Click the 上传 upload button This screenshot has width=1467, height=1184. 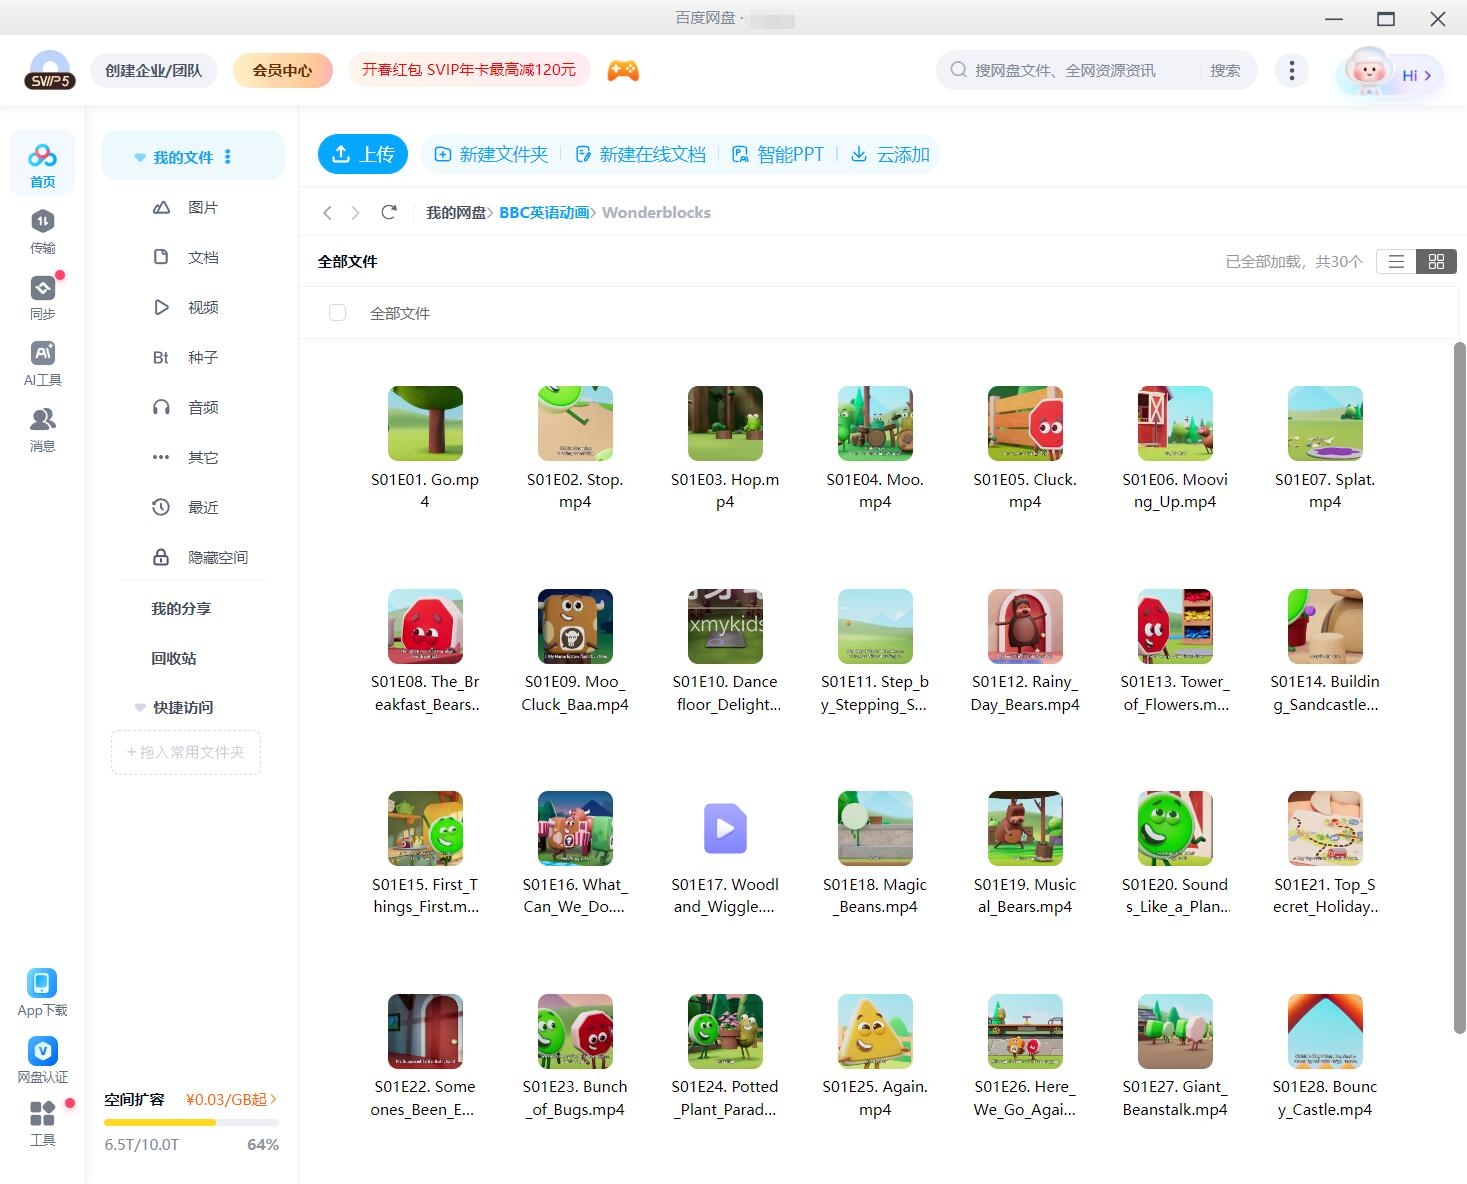coord(362,154)
